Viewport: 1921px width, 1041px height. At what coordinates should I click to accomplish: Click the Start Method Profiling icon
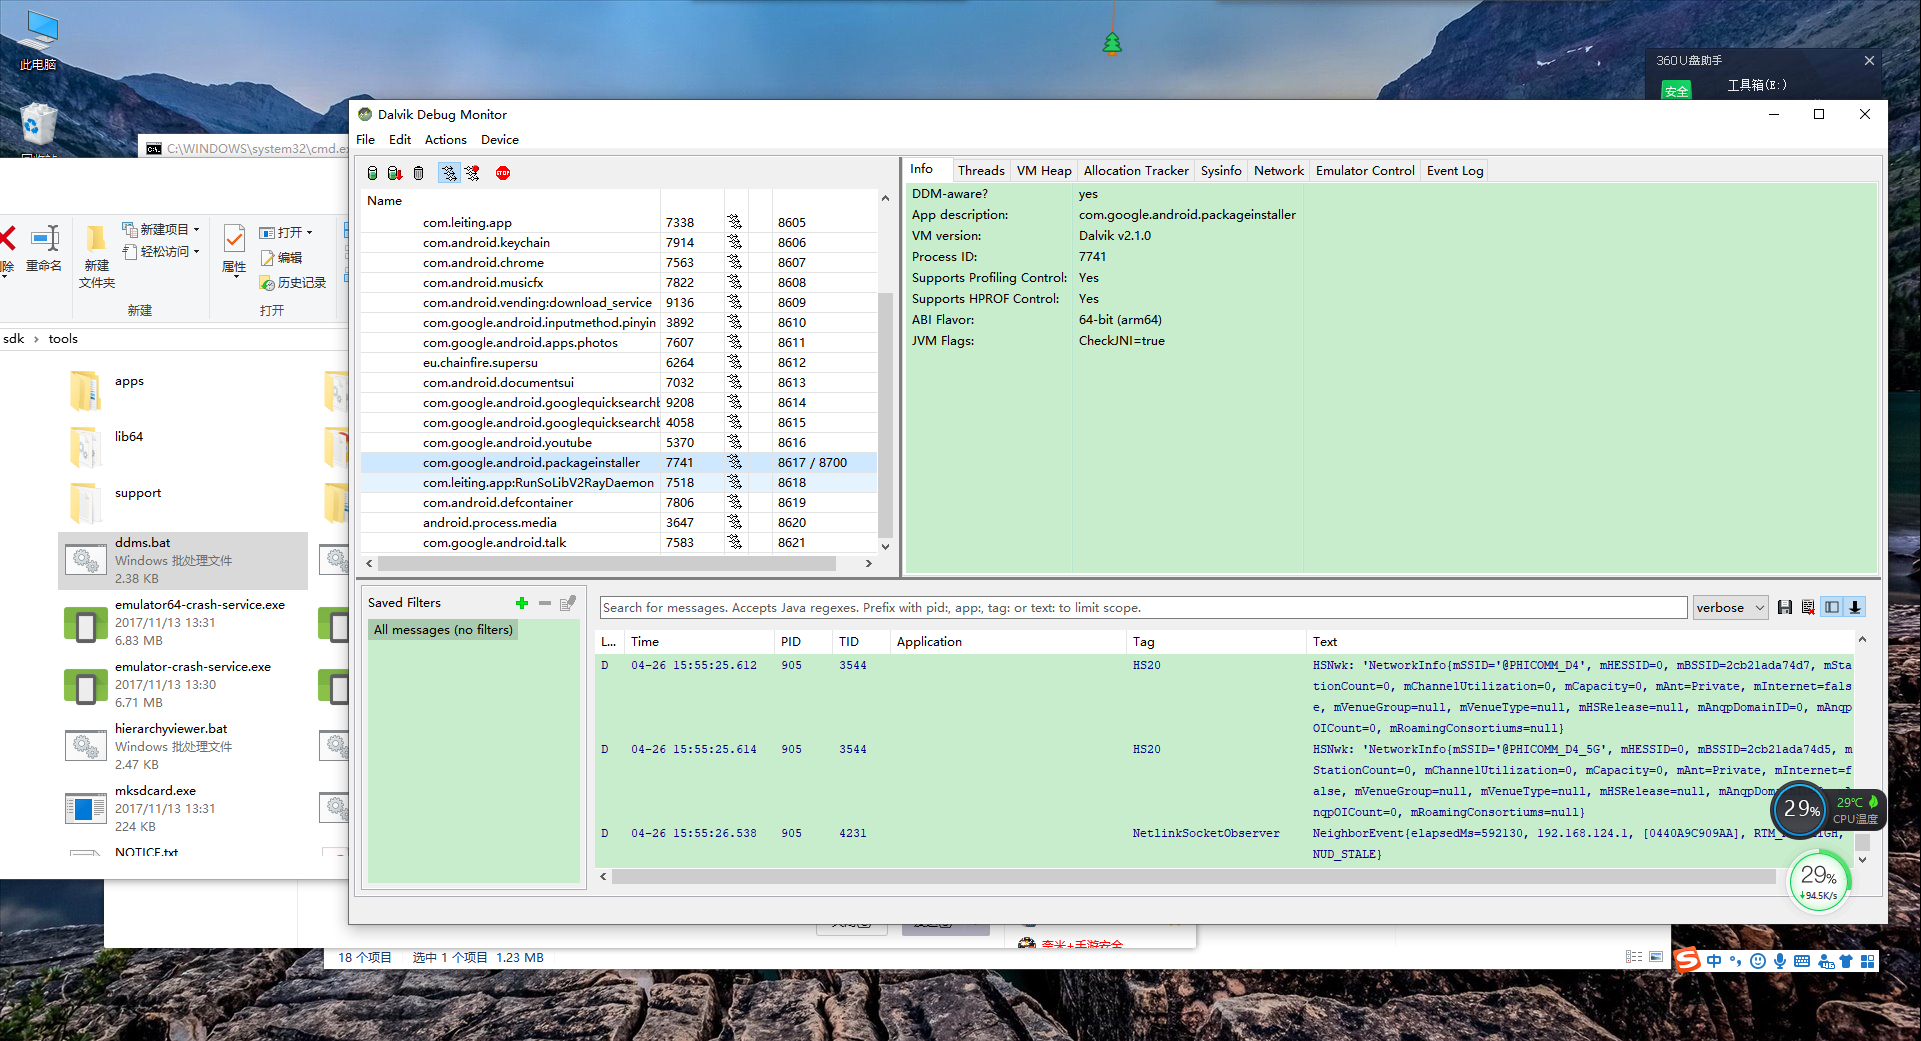(472, 173)
